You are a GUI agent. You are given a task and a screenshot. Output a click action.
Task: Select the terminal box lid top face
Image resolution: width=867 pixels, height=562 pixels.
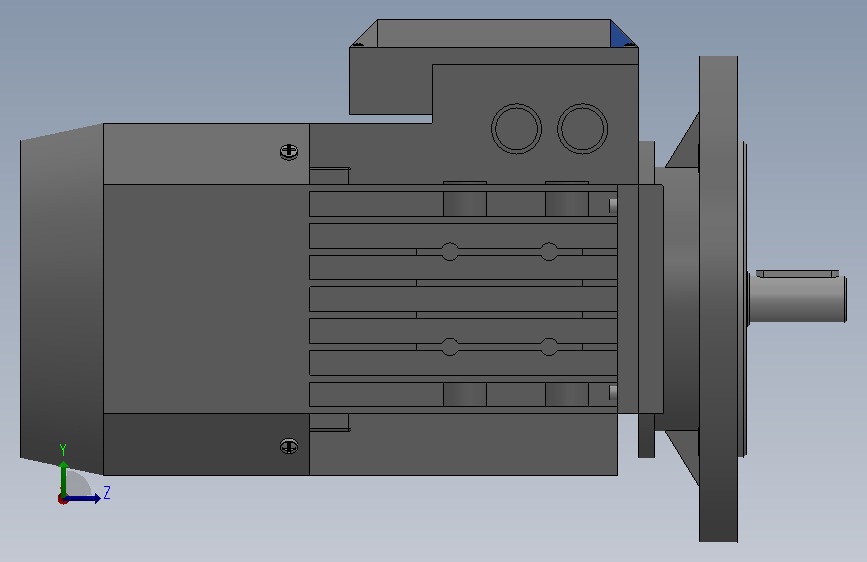point(494,33)
